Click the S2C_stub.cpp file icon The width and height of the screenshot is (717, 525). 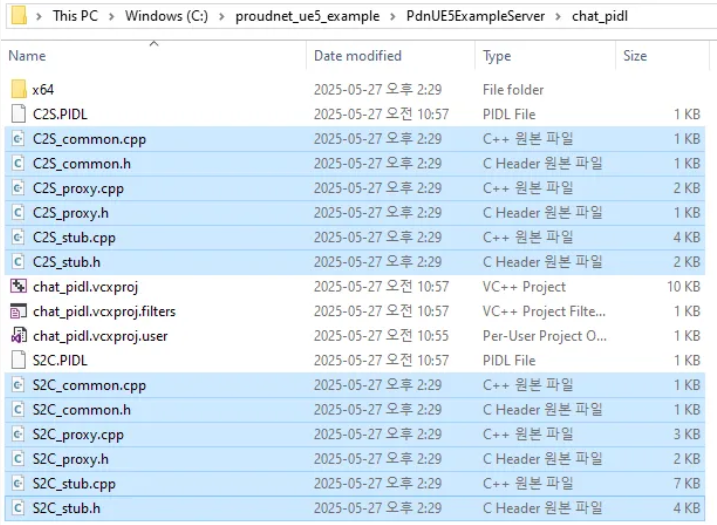[18, 483]
